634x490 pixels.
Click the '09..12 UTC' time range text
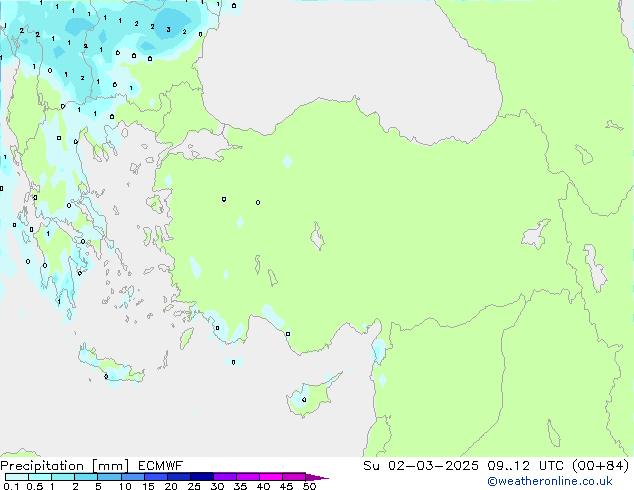pos(526,466)
